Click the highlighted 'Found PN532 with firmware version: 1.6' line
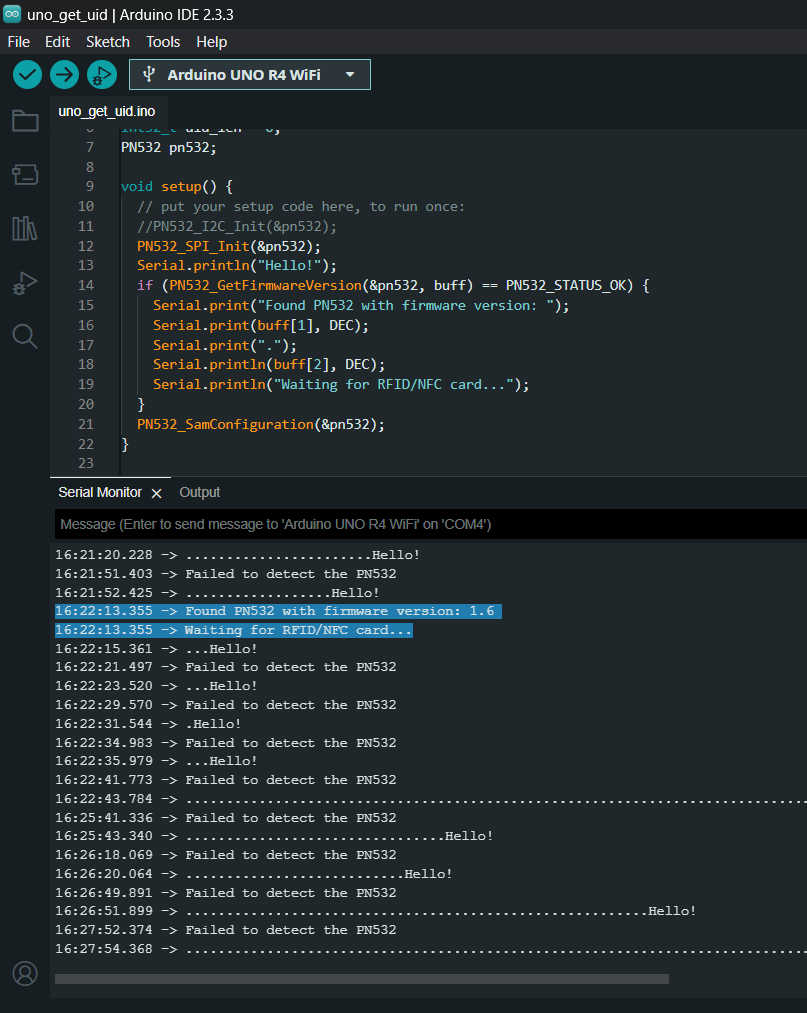807x1013 pixels. [278, 611]
